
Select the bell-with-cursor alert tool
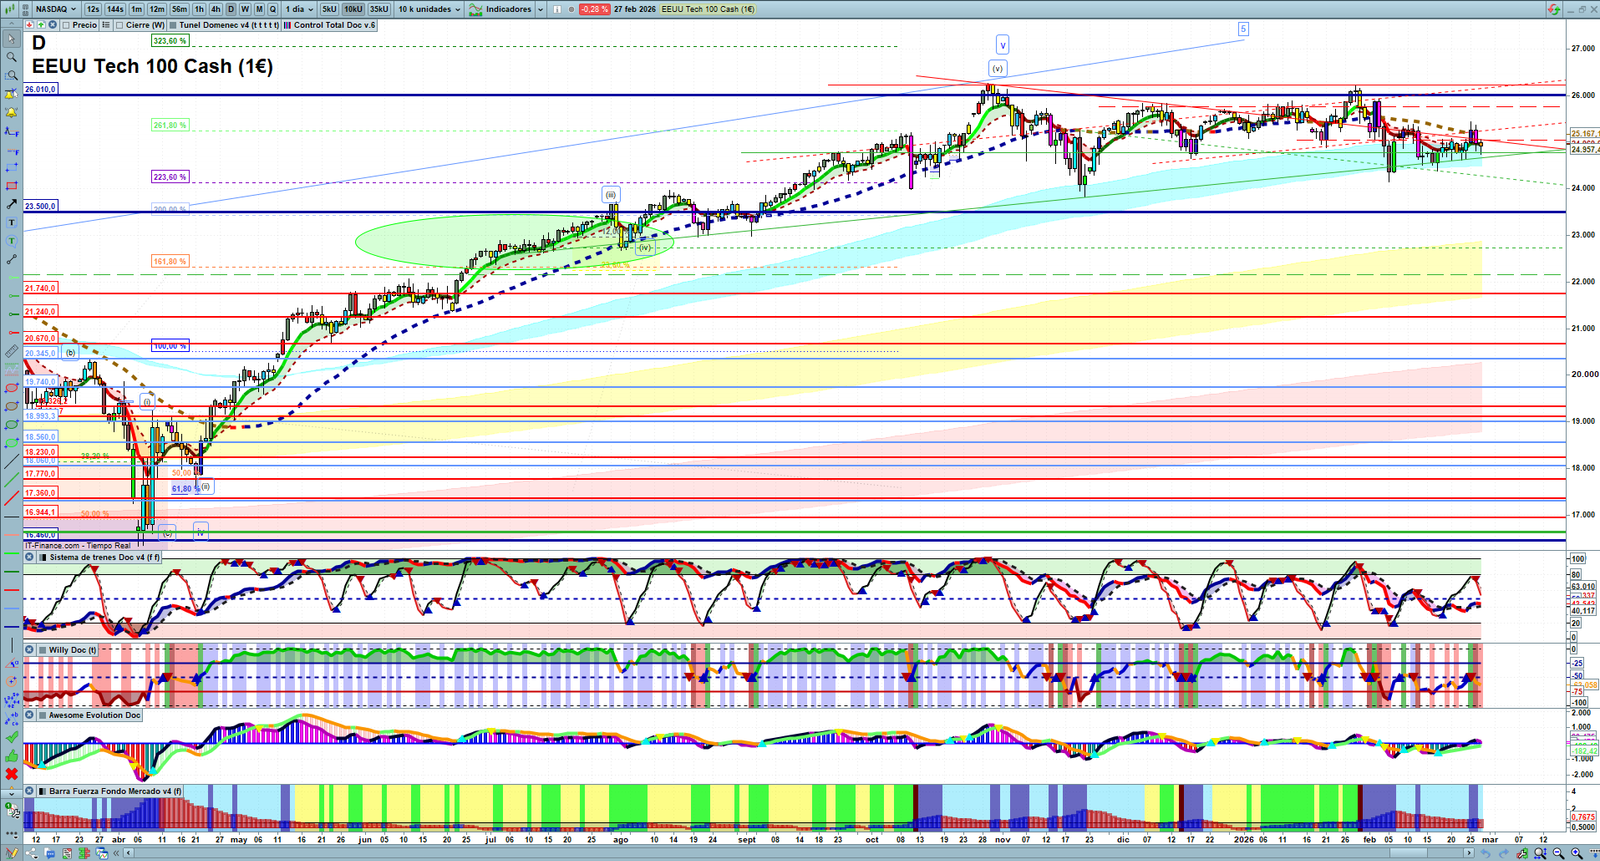11,94
